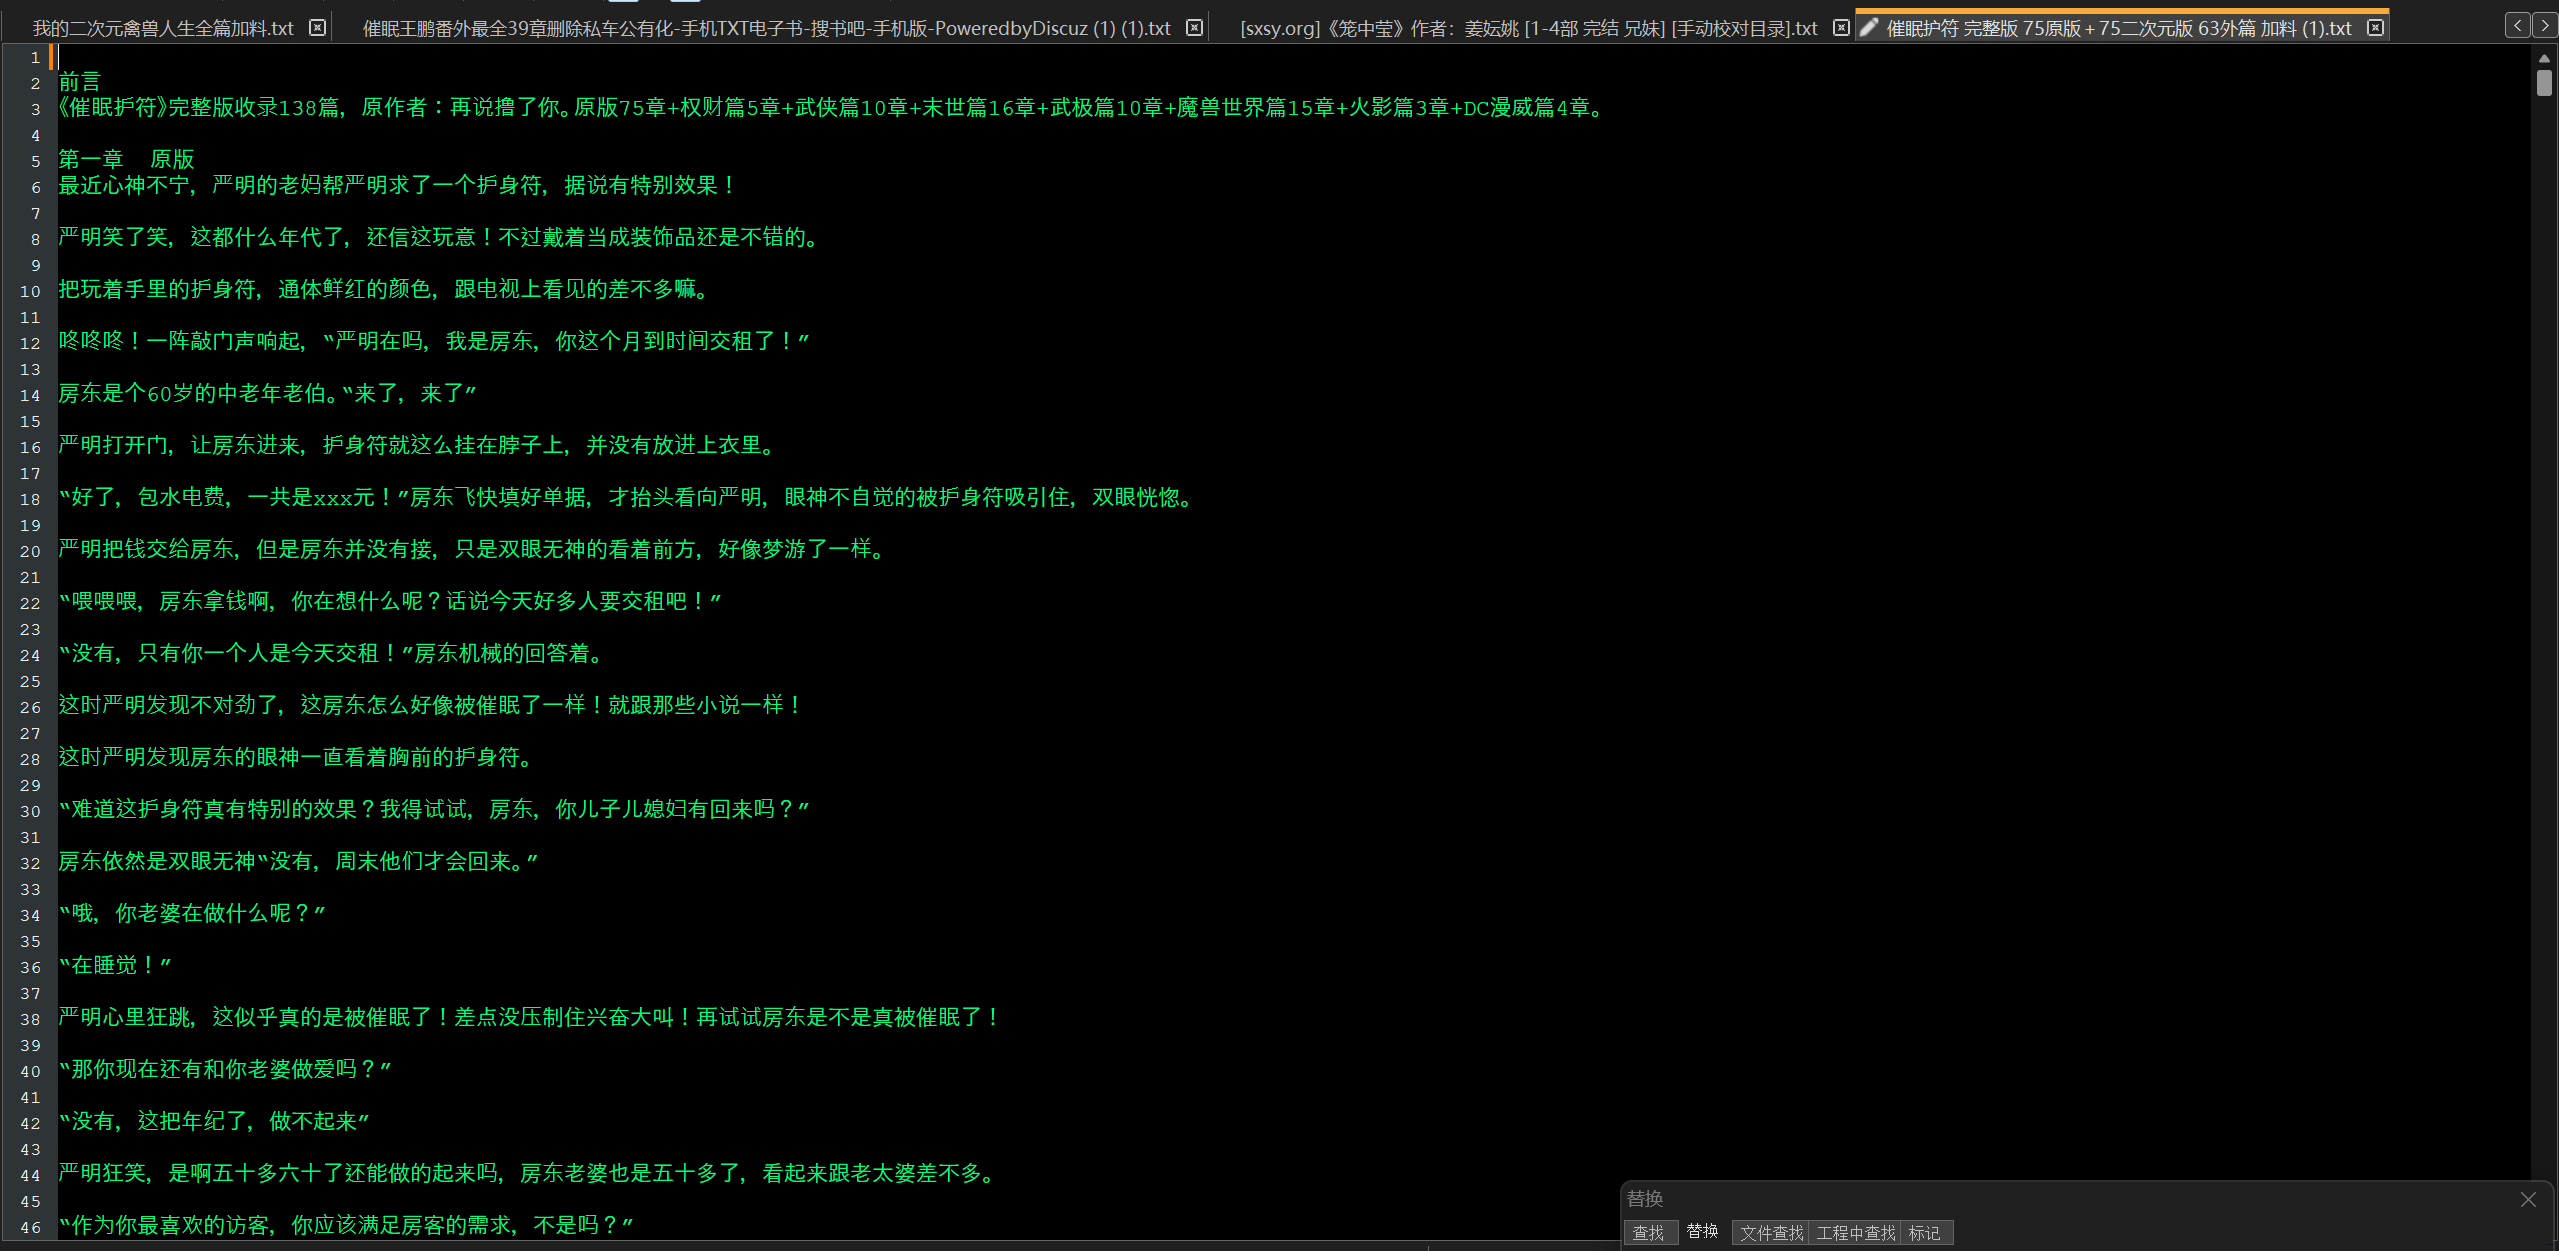Open the 工程中查找 tab
This screenshot has width=2559, height=1251.
[x=1855, y=1233]
